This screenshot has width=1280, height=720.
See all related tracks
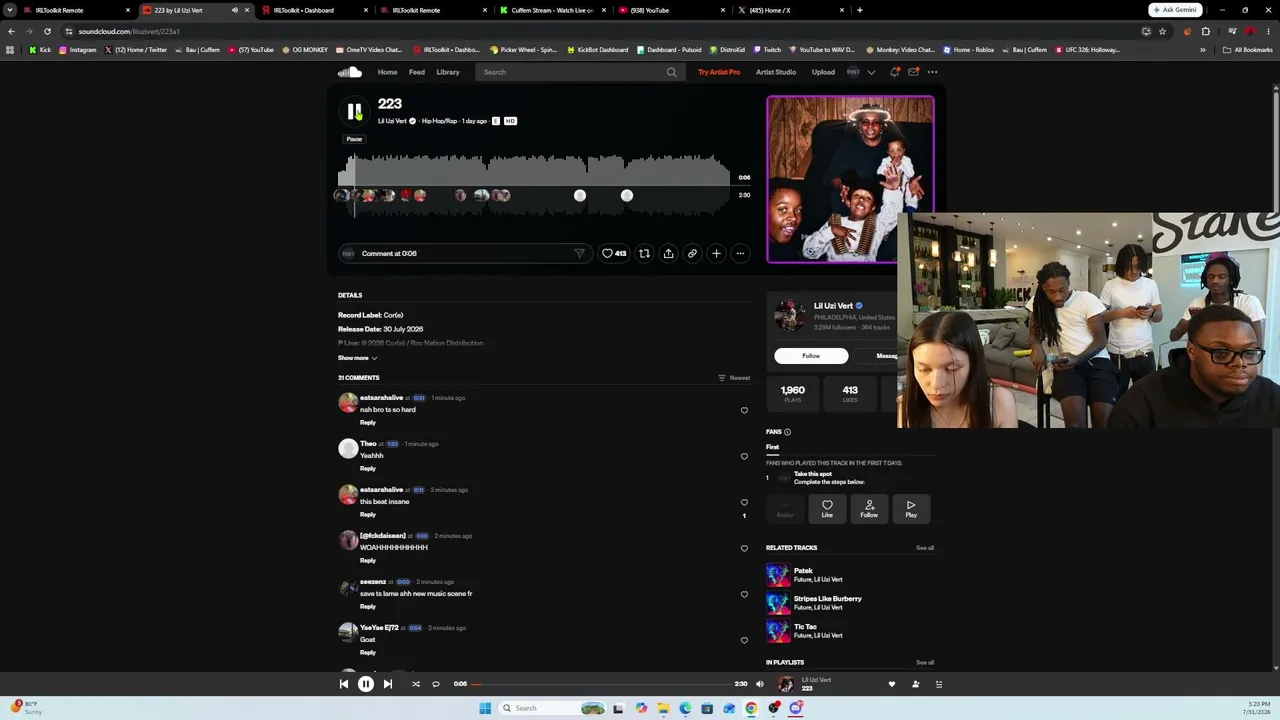tap(925, 548)
